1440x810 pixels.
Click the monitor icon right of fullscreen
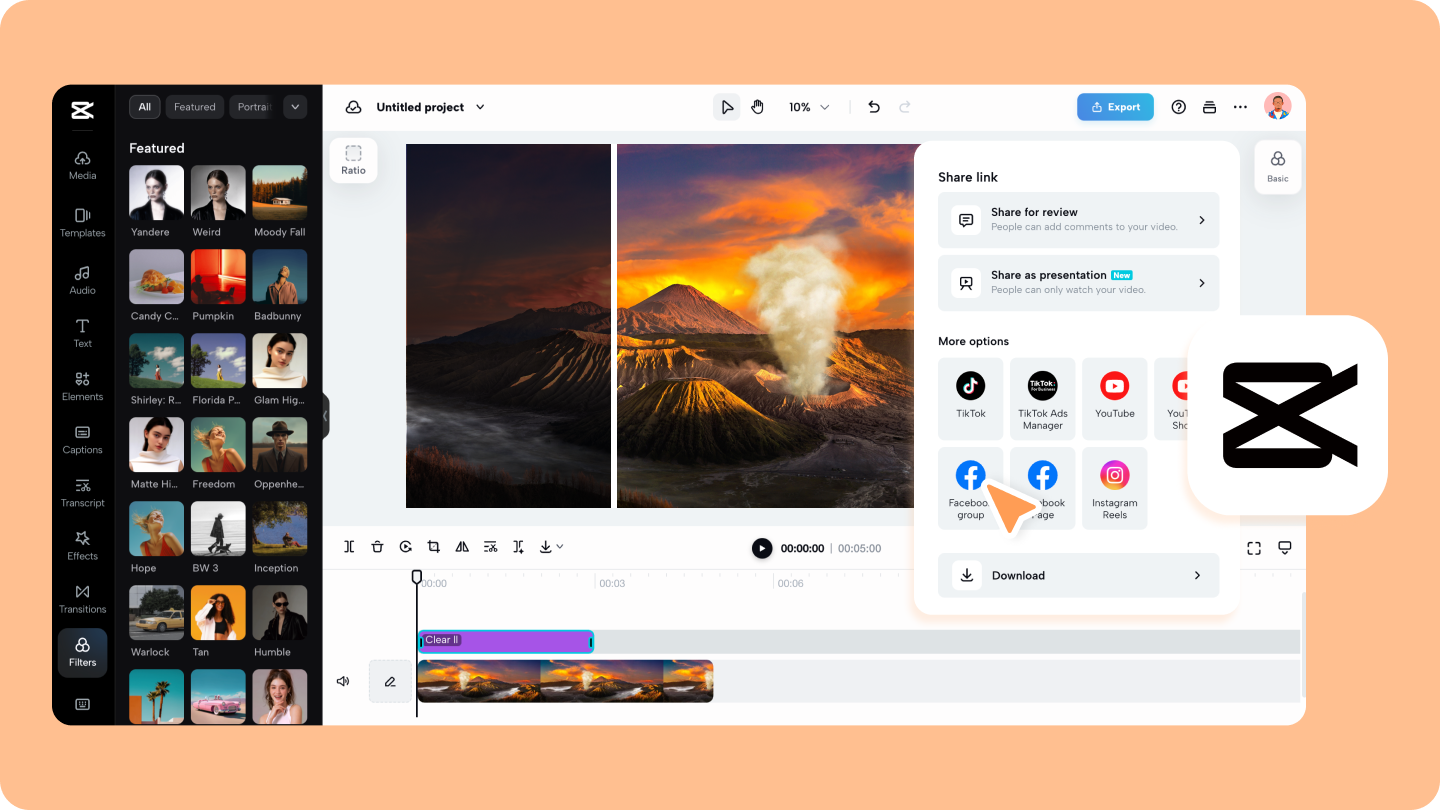click(1285, 548)
